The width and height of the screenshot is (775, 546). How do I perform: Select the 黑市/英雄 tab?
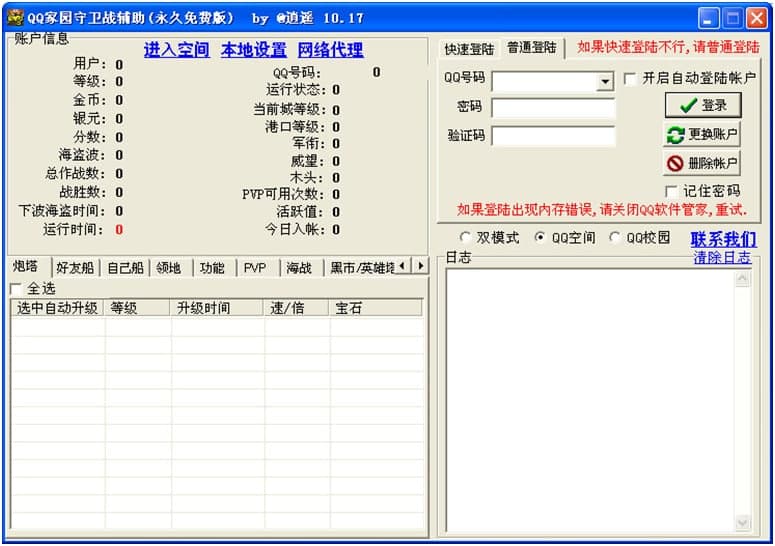[361, 268]
